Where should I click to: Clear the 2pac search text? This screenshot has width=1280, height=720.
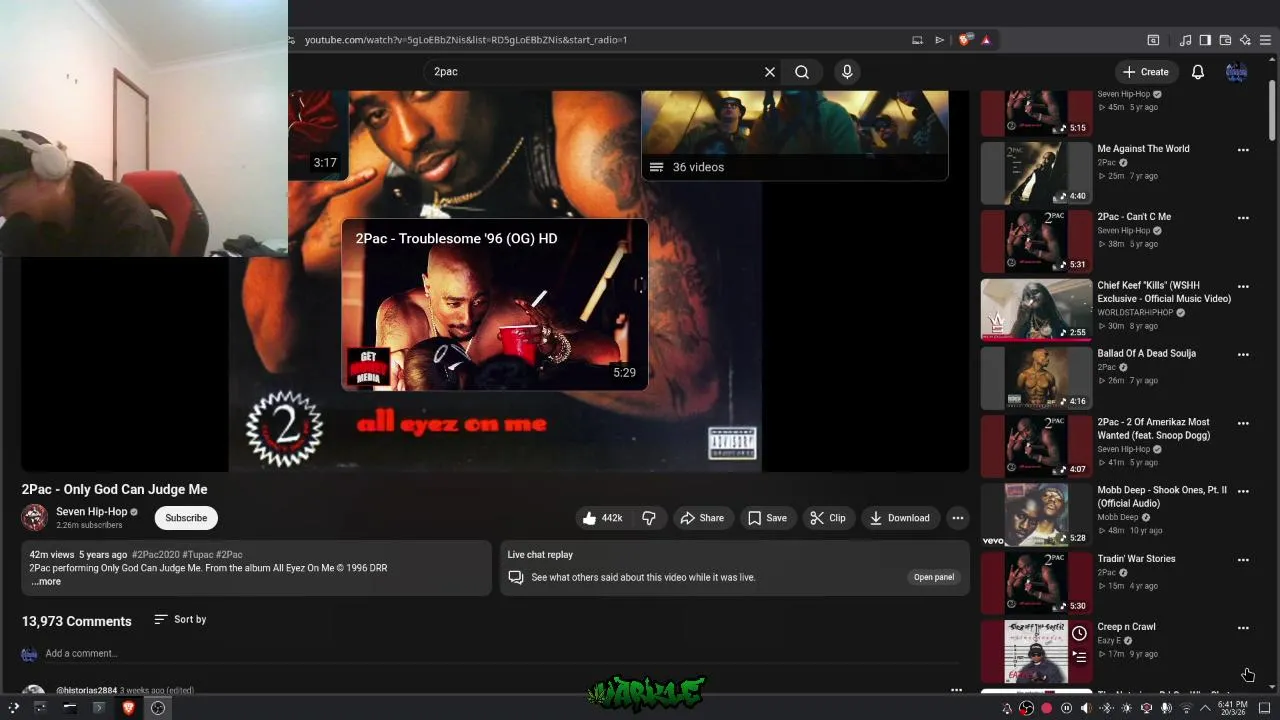tap(769, 72)
